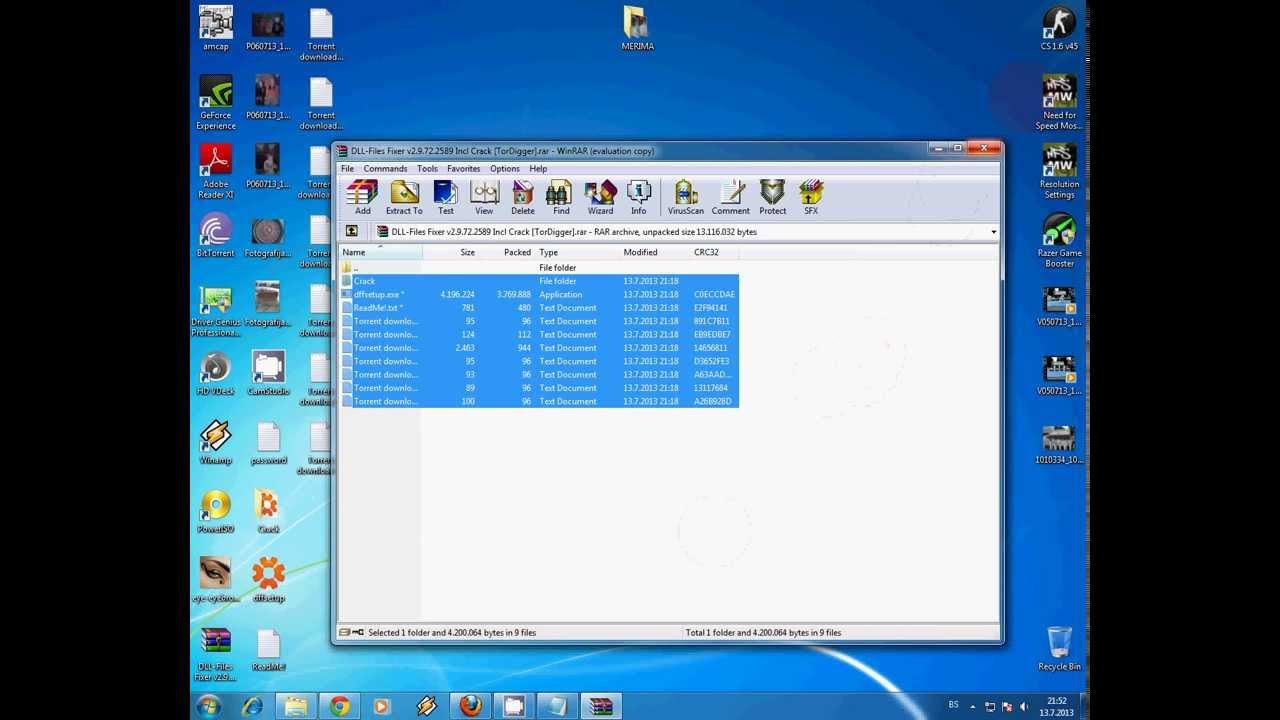This screenshot has height=720, width=1280.
Task: Open the Help menu
Action: [x=538, y=169]
